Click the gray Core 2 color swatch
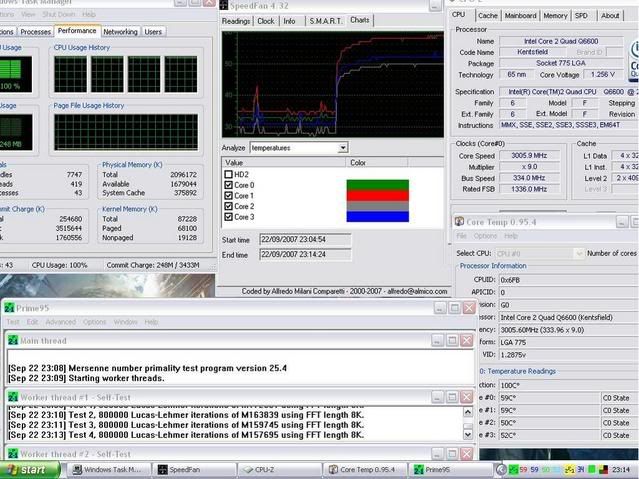This screenshot has height=479, width=639. [x=377, y=206]
